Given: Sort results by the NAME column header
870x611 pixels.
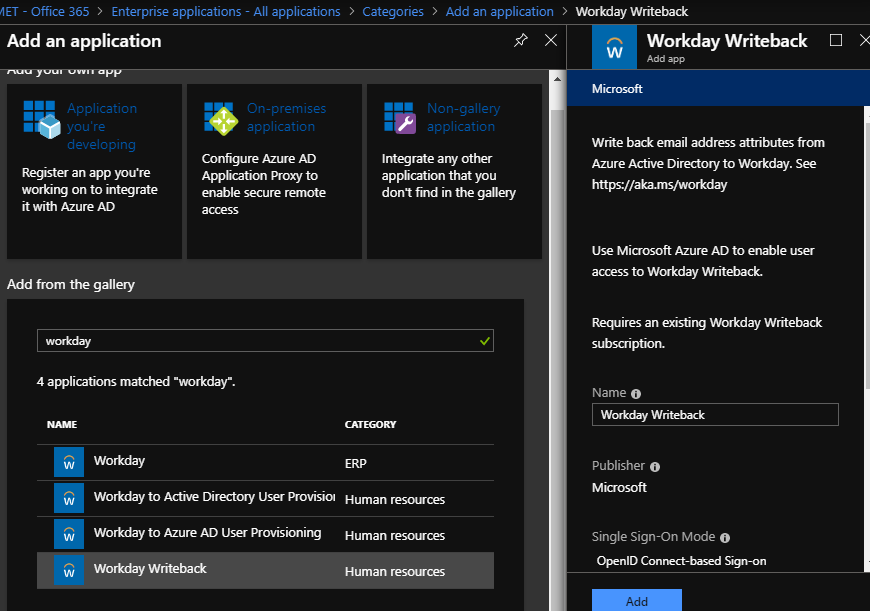Looking at the screenshot, I should click(x=62, y=425).
